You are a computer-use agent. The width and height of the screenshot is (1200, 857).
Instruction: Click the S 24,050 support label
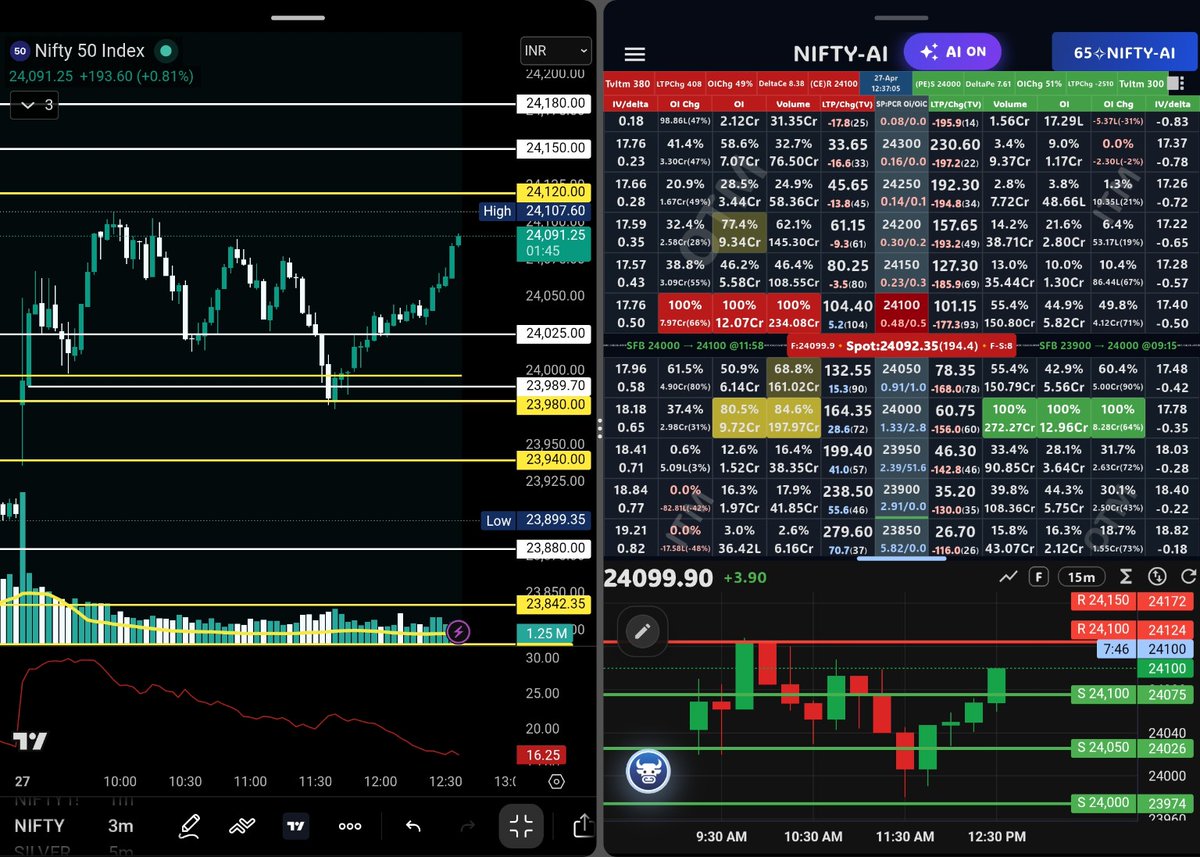click(x=1102, y=747)
